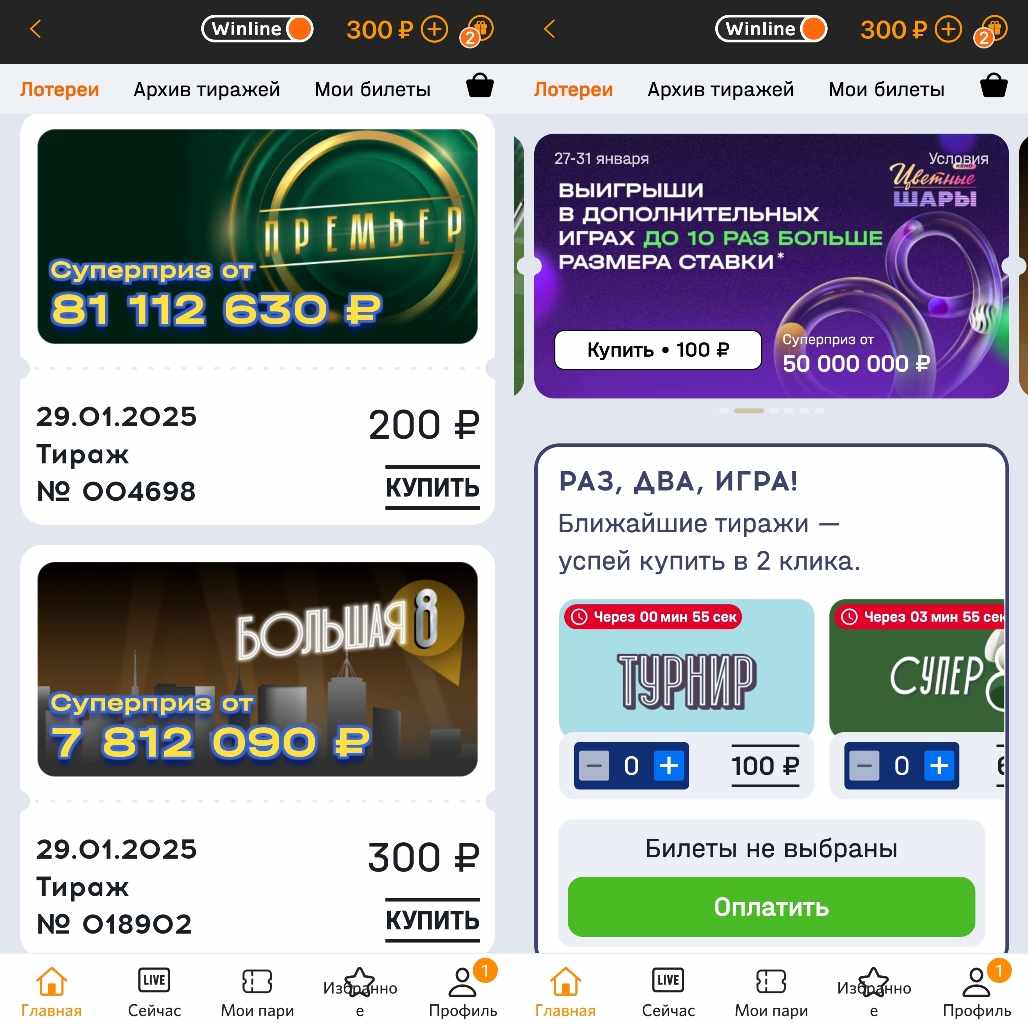Tap the back arrow in left screen
The width and height of the screenshot is (1028, 1024).
pyautogui.click(x=35, y=29)
